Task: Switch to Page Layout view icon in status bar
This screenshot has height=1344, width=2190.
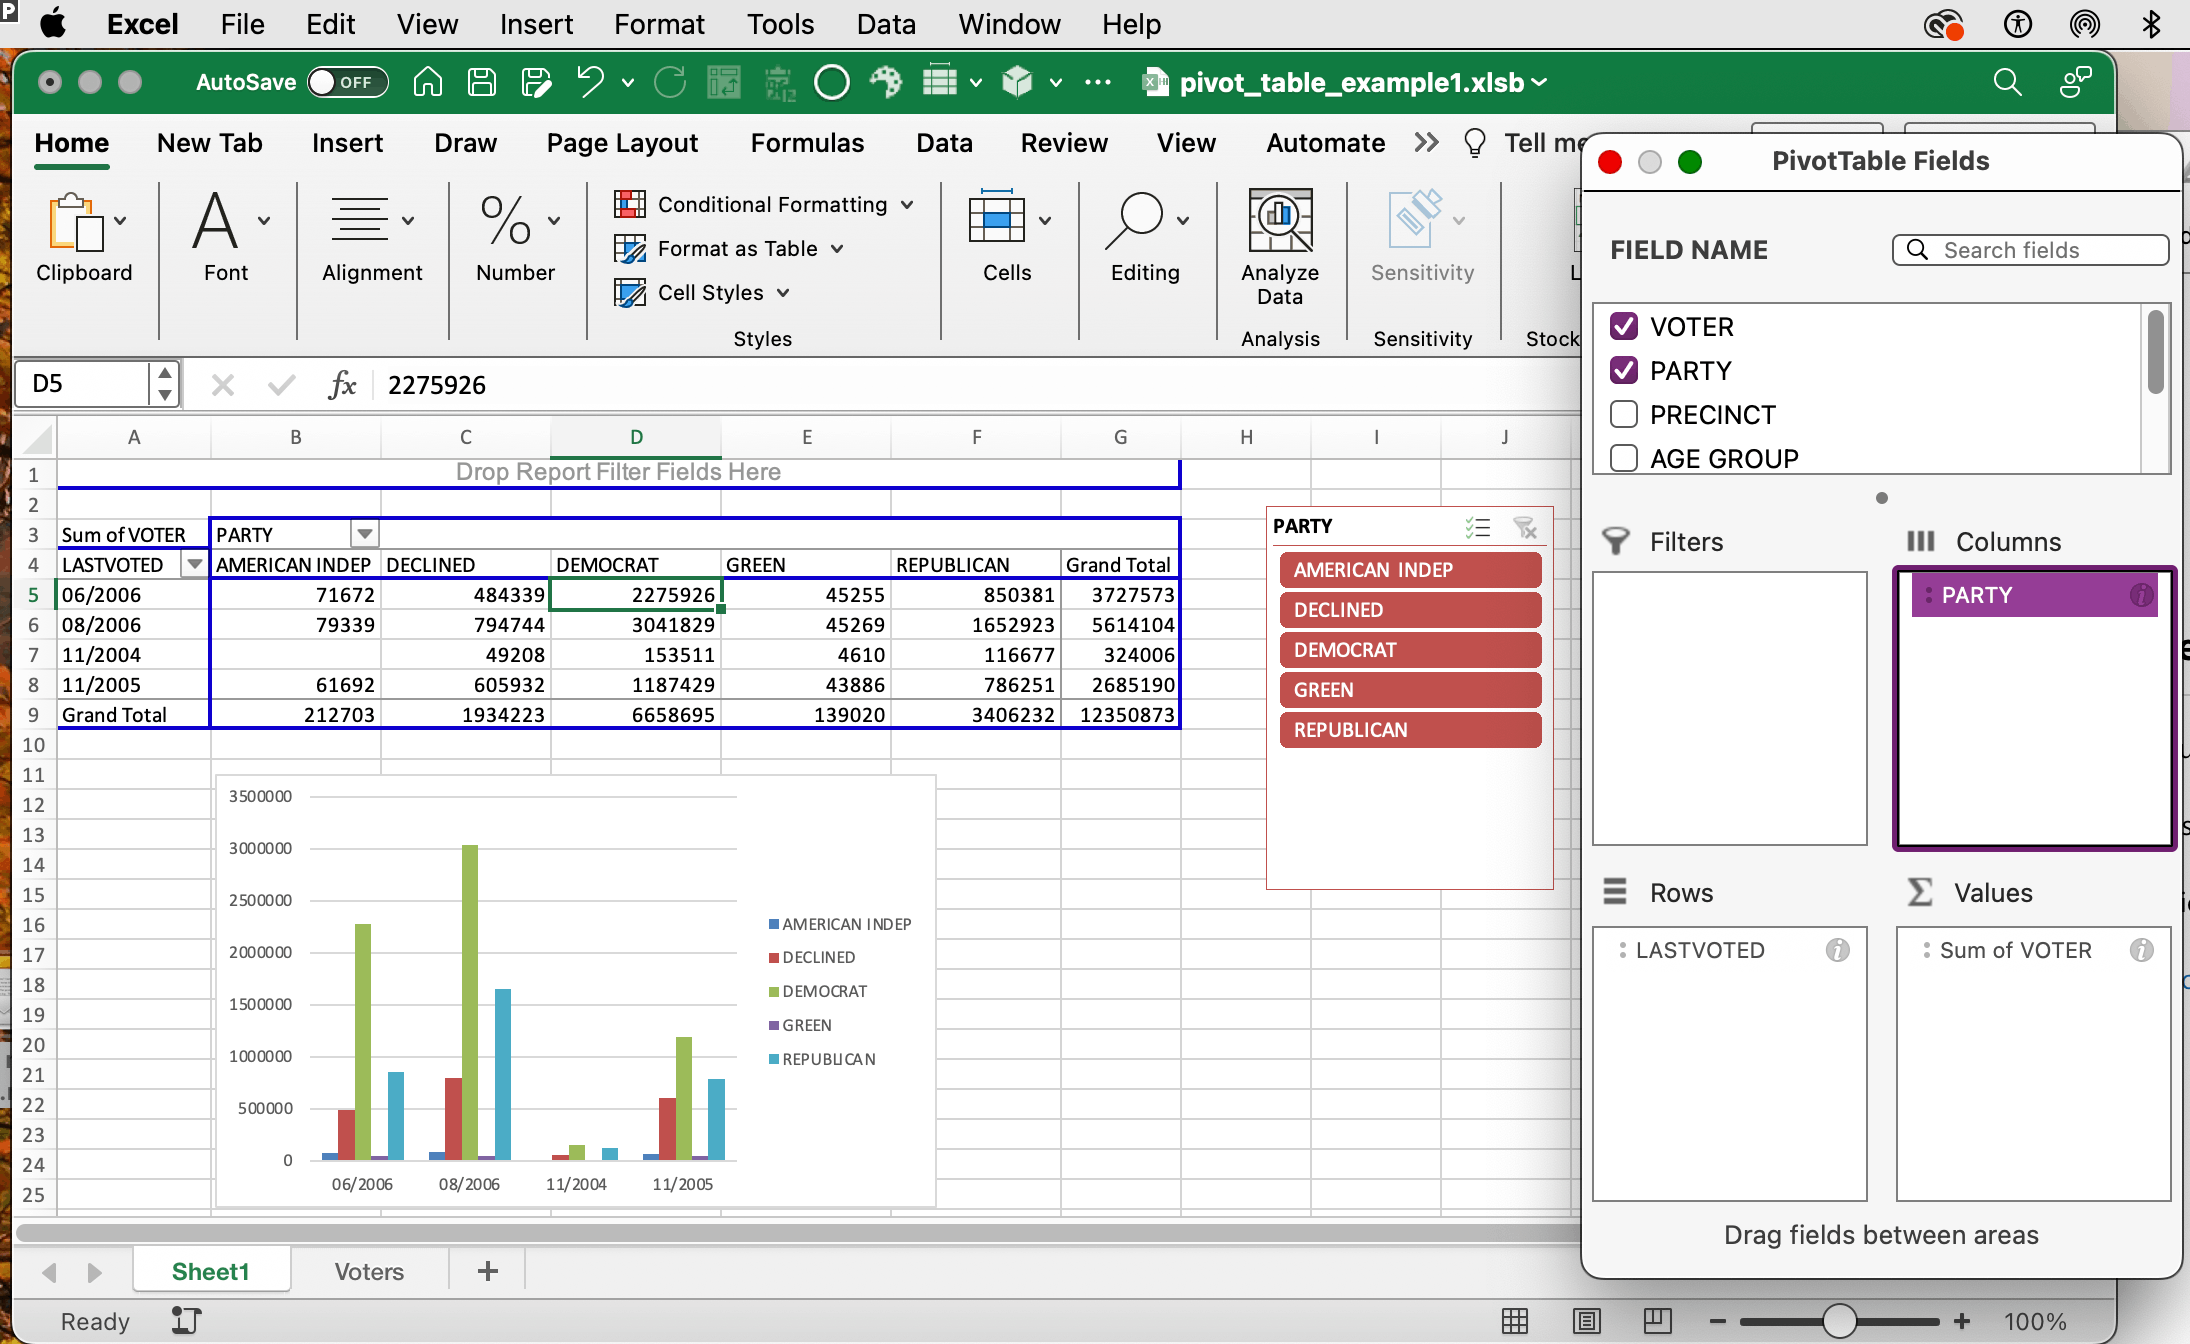Action: point(1587,1321)
